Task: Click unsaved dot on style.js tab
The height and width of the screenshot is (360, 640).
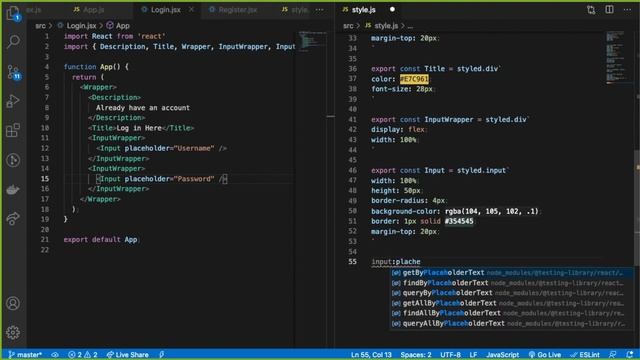Action: click(x=392, y=9)
